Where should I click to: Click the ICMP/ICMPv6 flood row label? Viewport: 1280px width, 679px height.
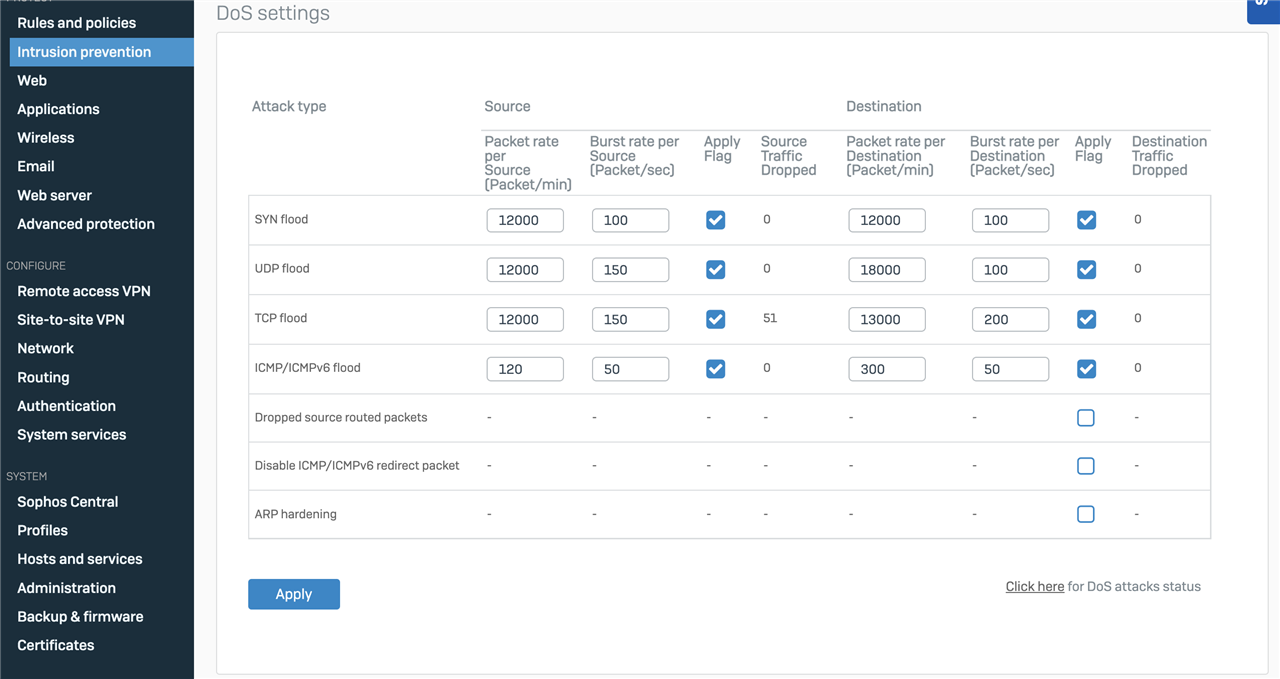coord(307,367)
